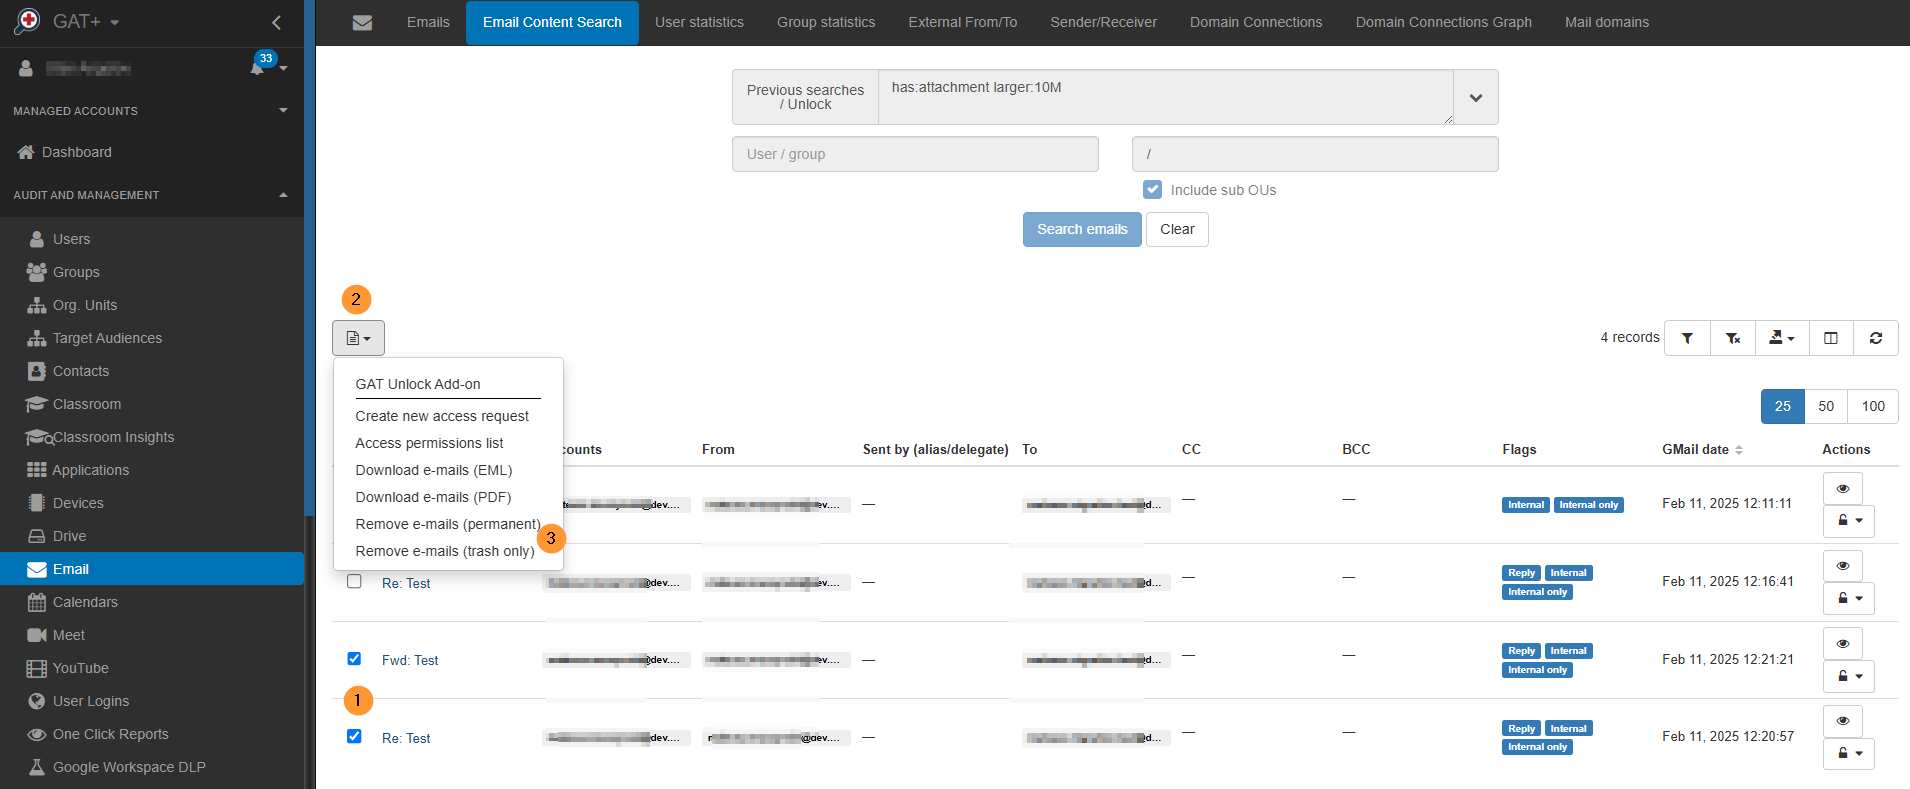Toggle the Include sub OUs checkbox
The image size is (1910, 789).
pyautogui.click(x=1153, y=190)
